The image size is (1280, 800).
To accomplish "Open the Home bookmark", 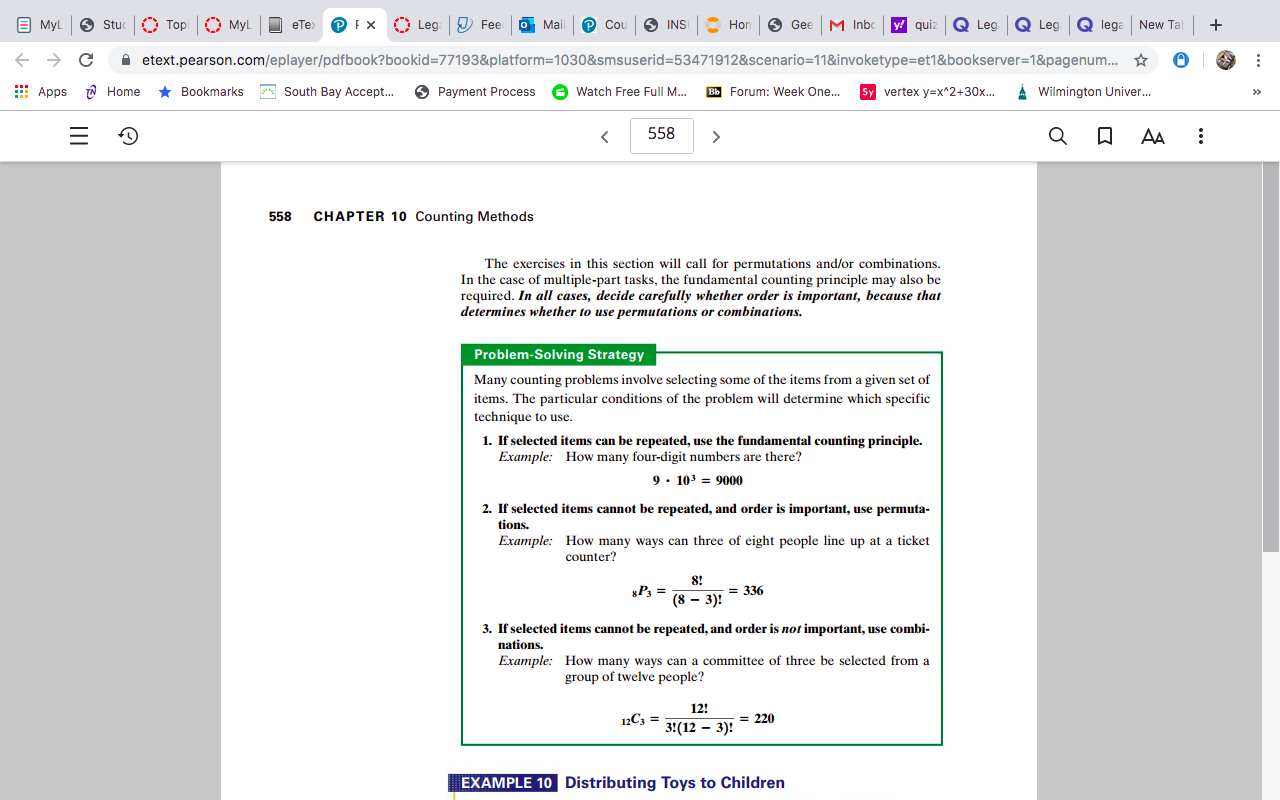I will click(x=112, y=92).
